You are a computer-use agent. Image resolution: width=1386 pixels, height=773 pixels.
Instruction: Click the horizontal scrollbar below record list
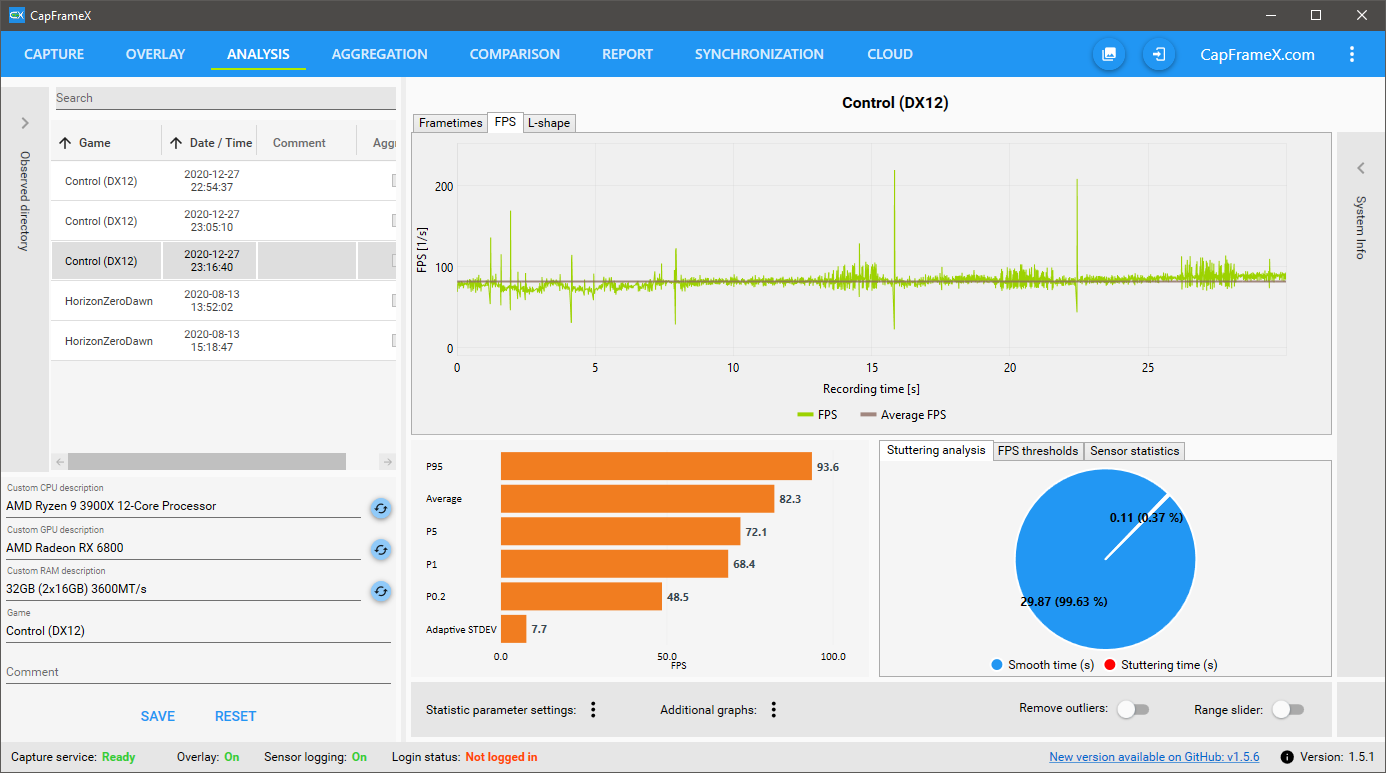coord(207,461)
